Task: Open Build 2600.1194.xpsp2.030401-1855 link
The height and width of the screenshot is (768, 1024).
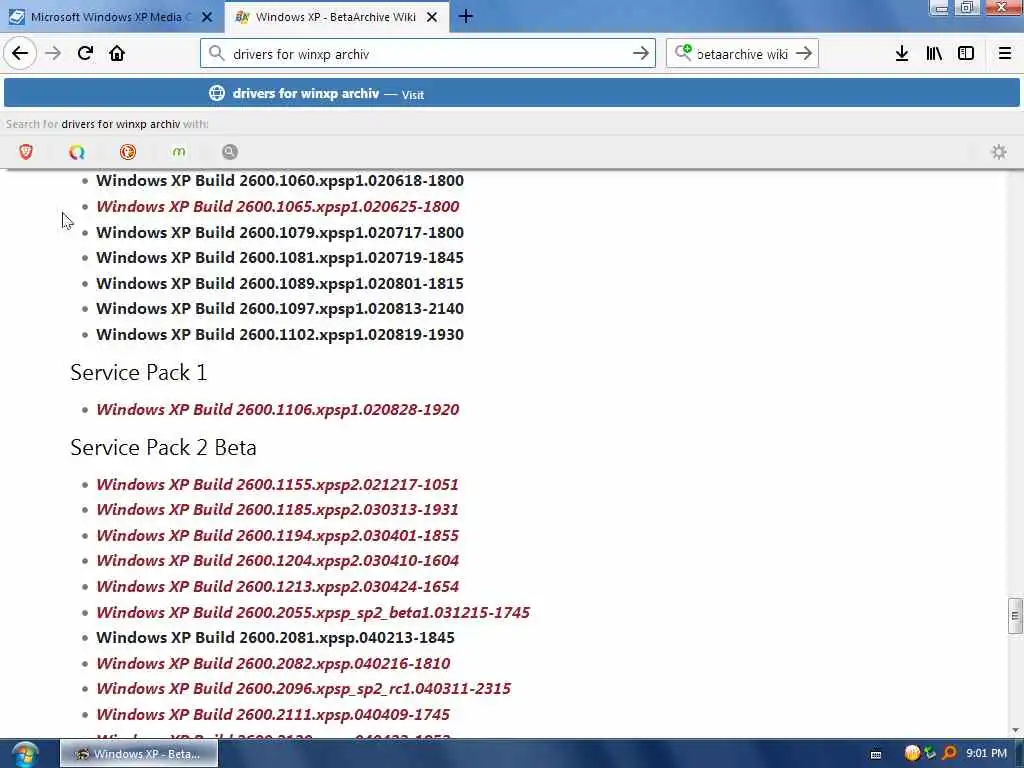Action: [x=277, y=536]
